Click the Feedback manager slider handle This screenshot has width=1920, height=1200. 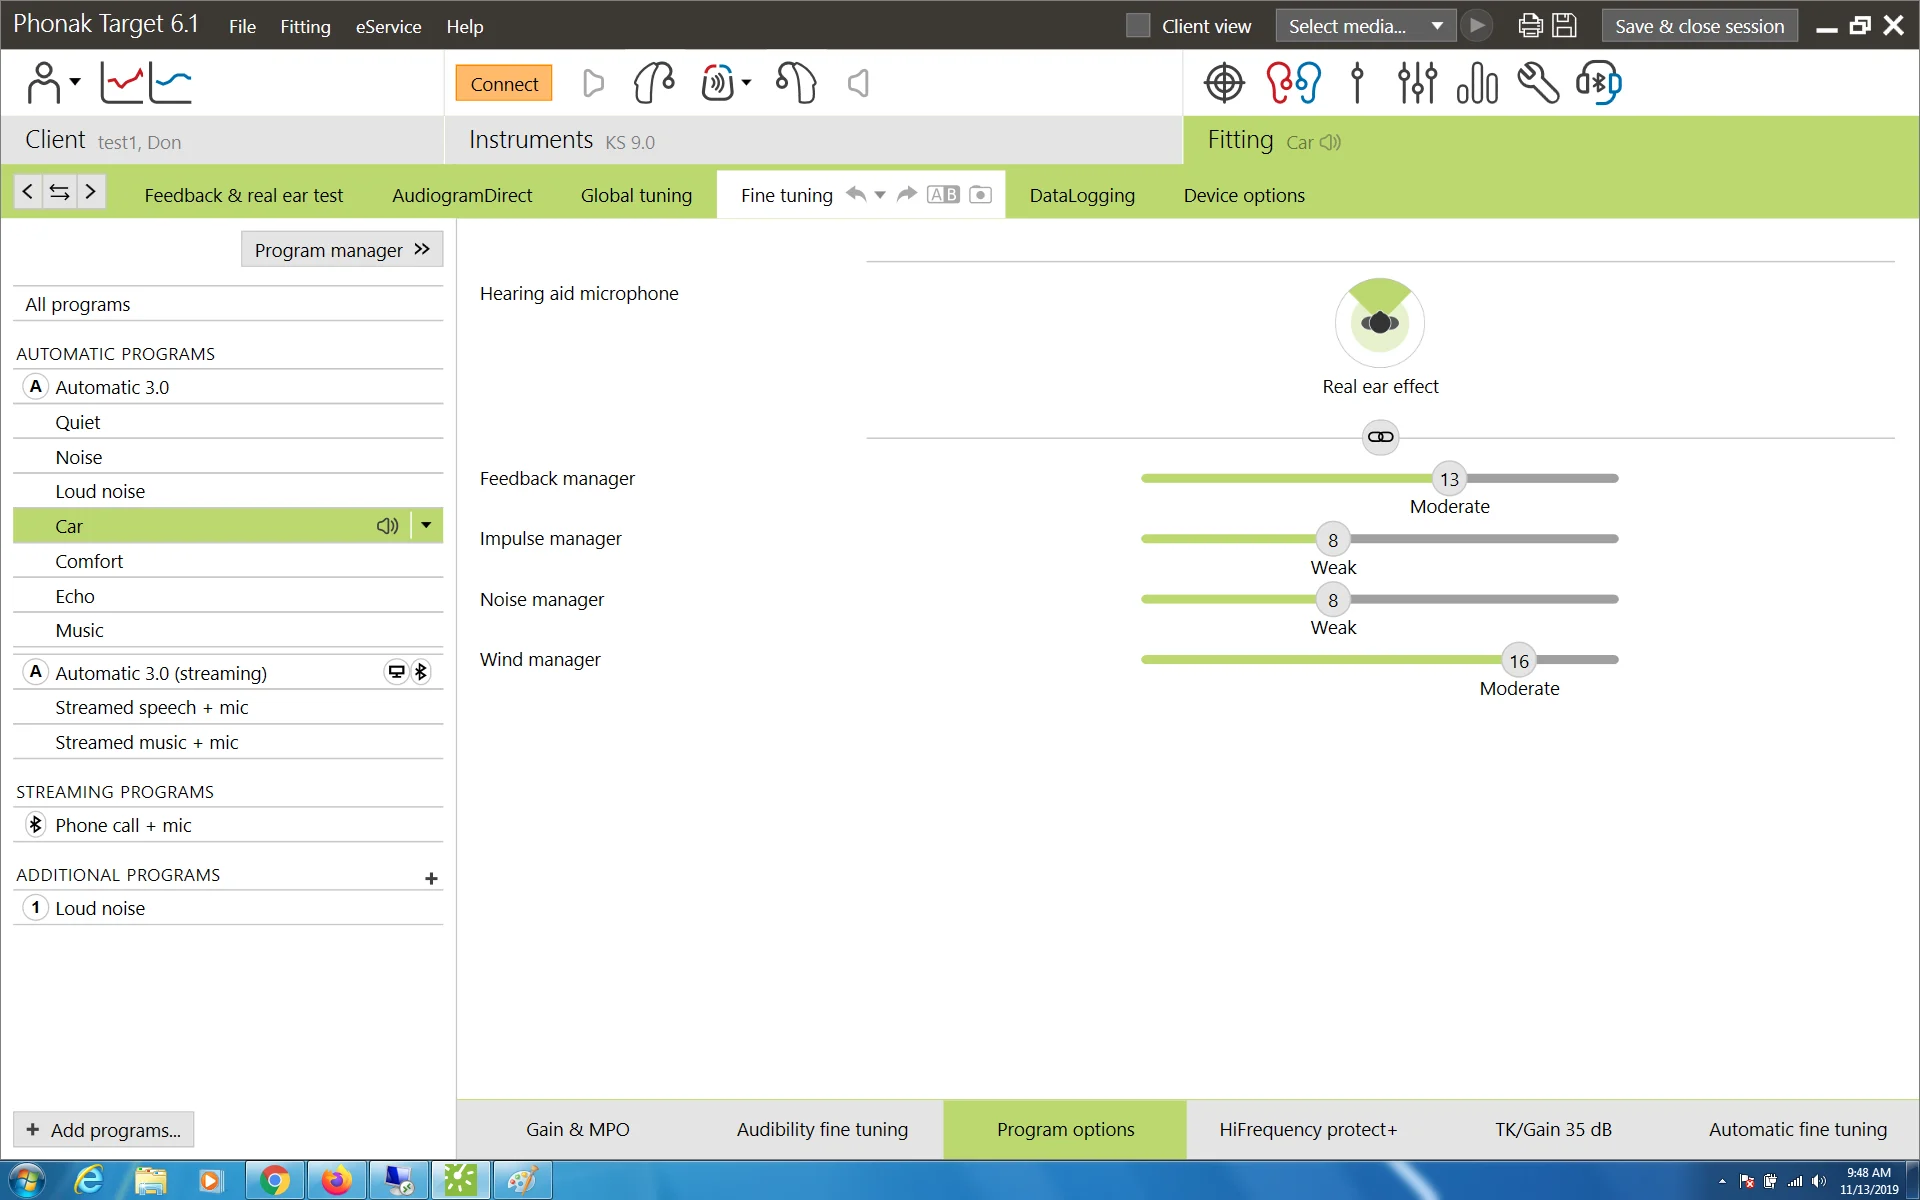click(x=1449, y=479)
